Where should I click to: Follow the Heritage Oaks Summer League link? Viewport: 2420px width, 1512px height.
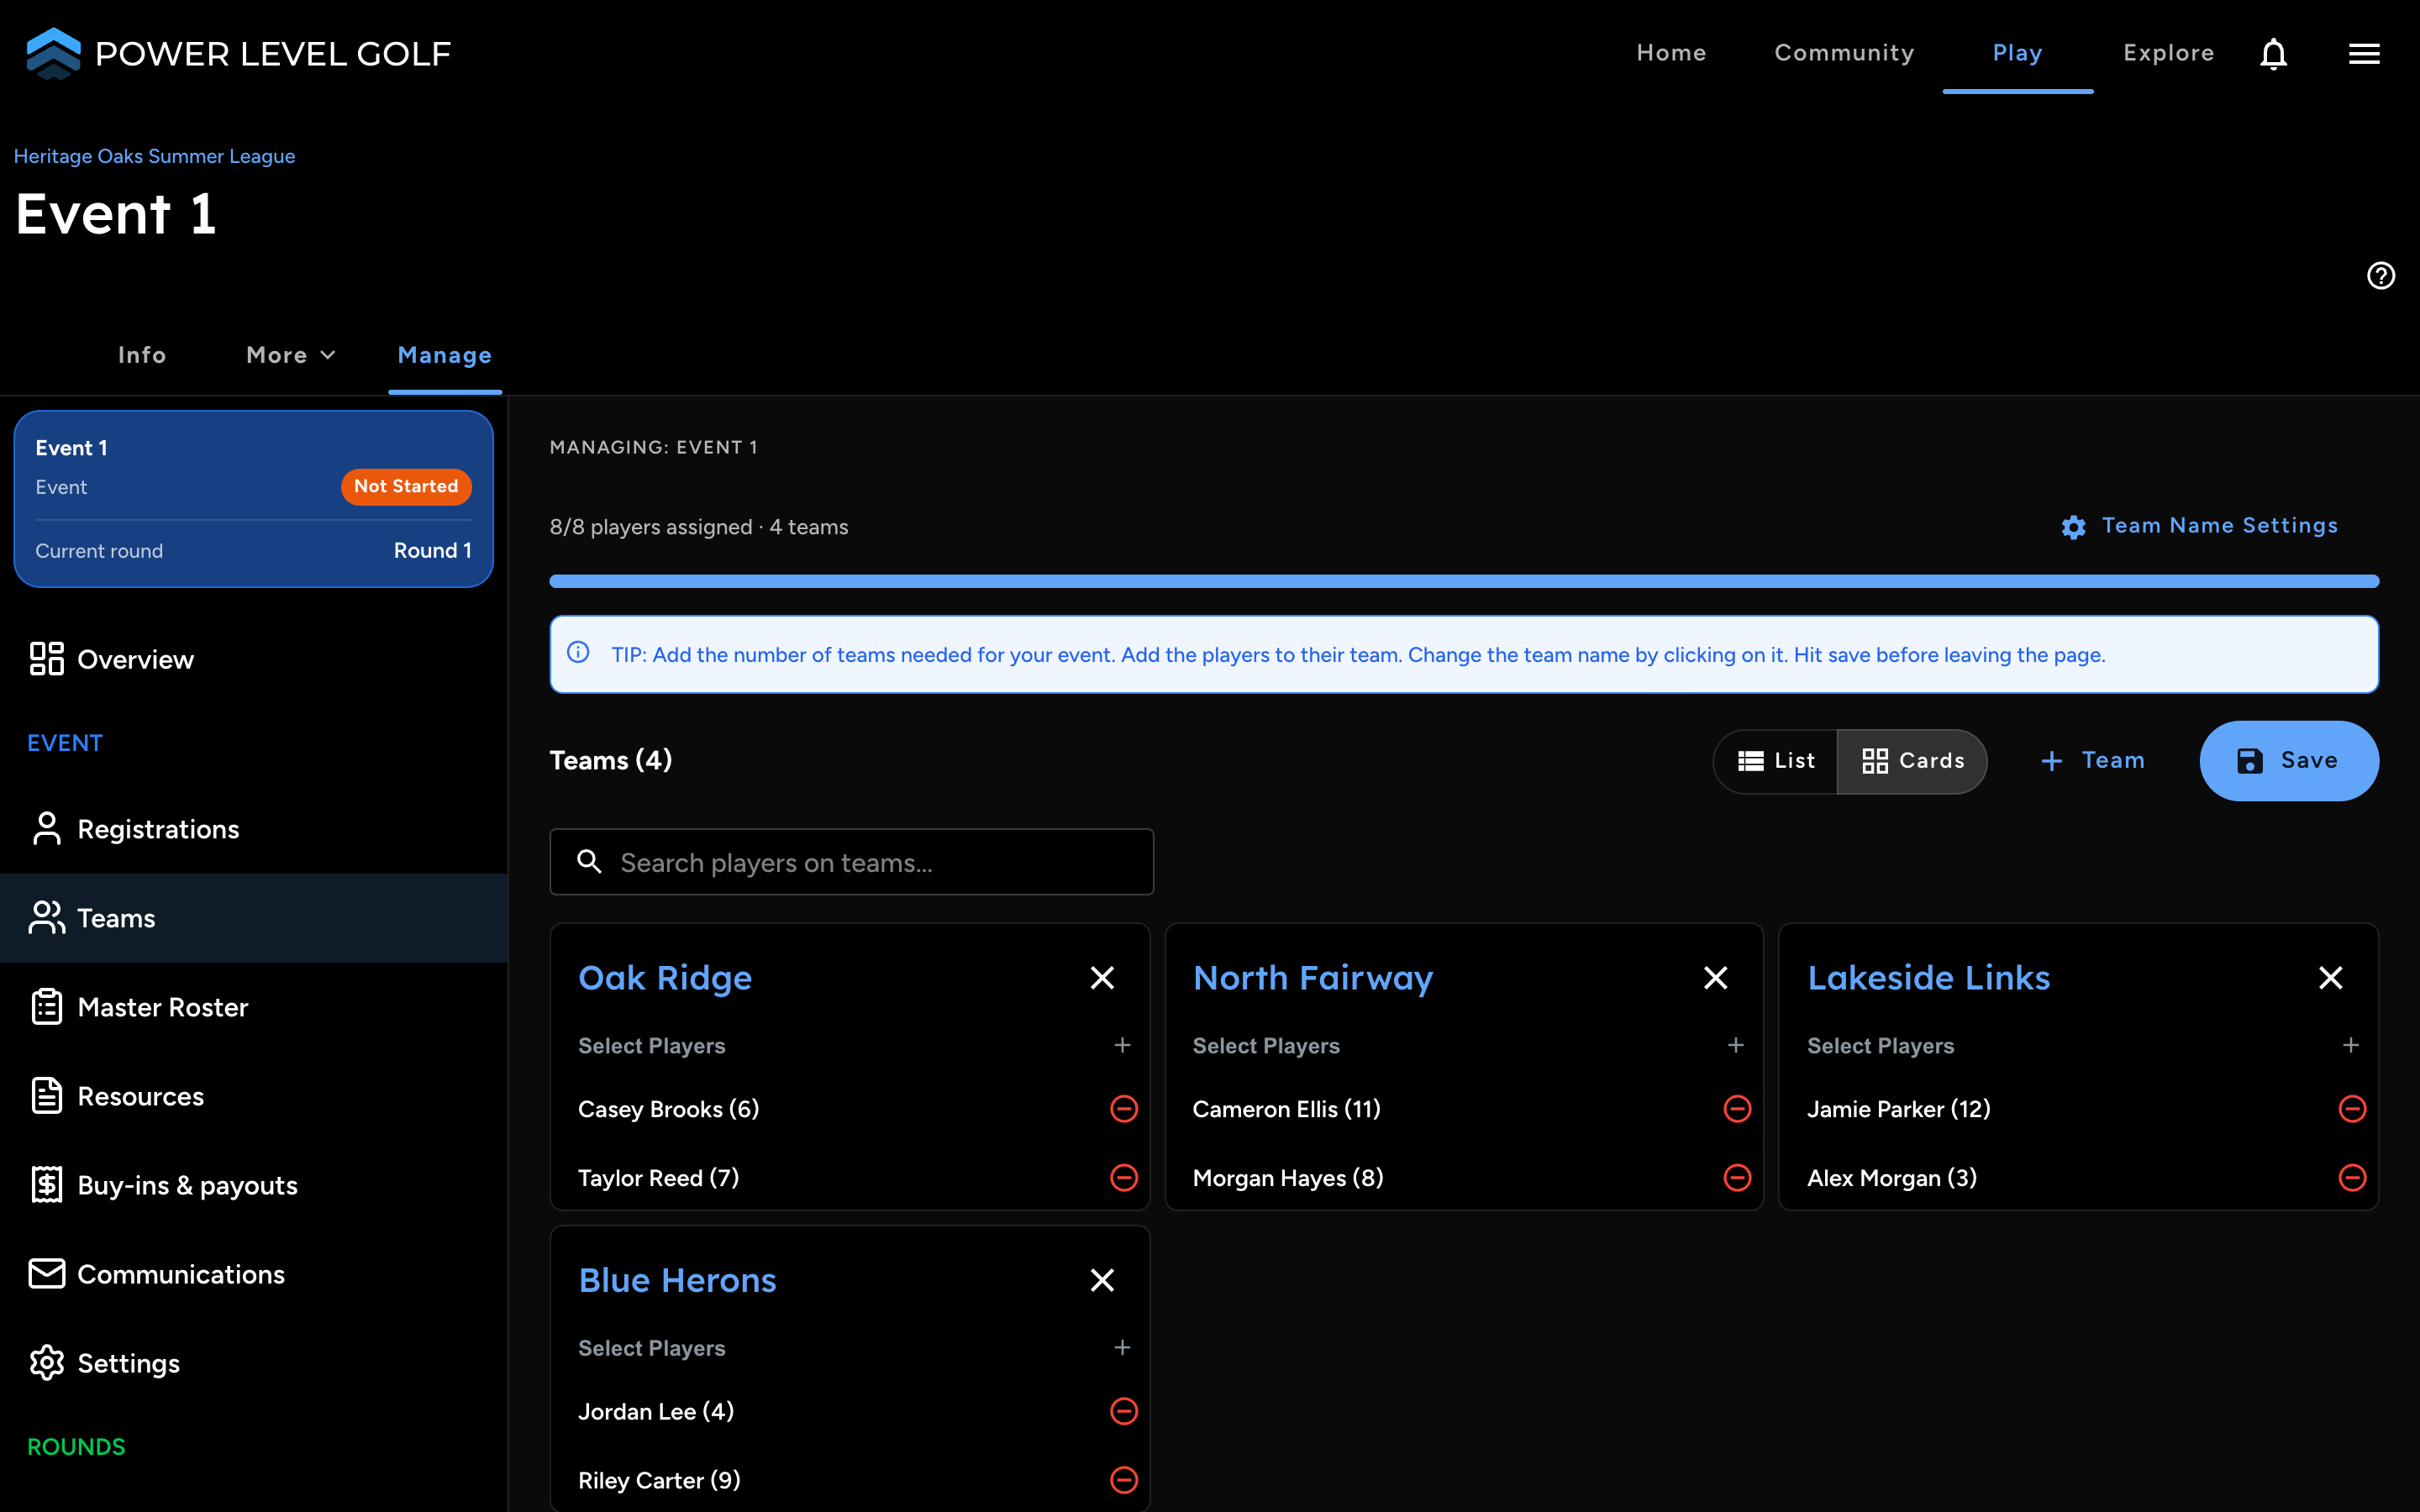click(154, 156)
